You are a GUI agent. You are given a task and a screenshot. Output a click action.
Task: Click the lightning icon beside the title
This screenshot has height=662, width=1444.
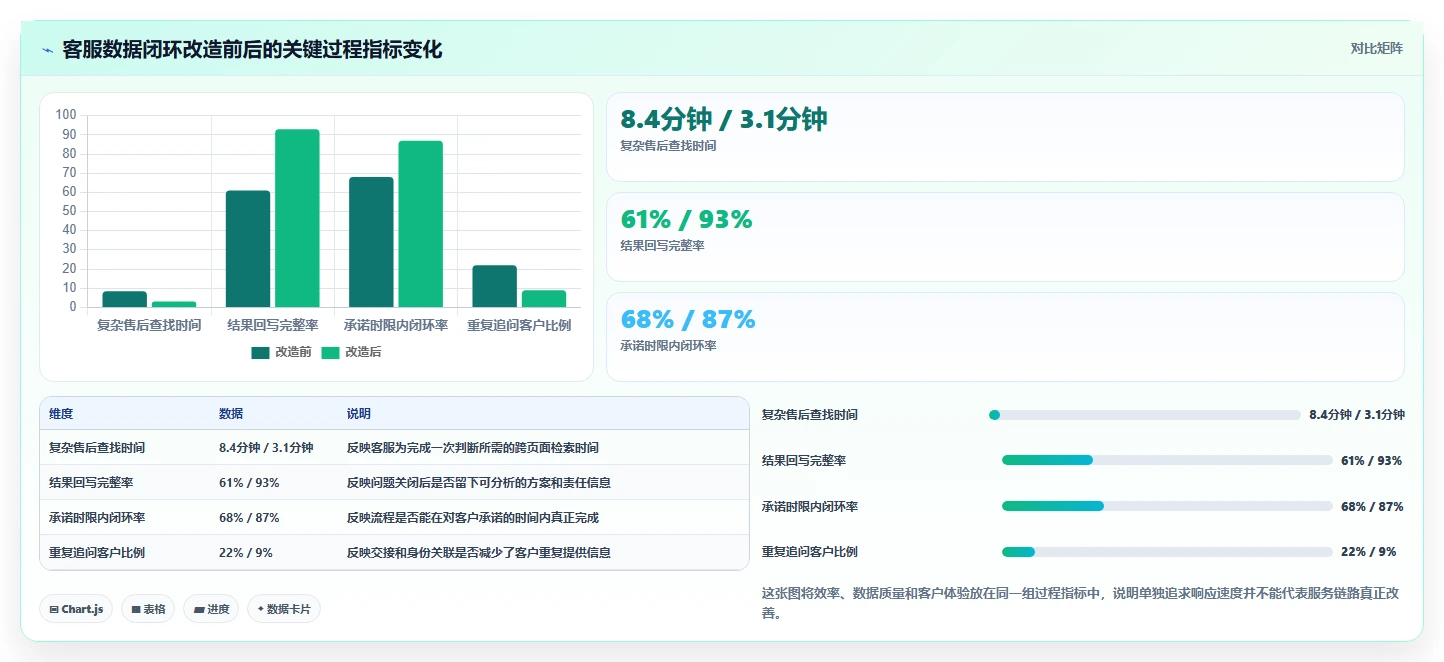click(x=48, y=50)
